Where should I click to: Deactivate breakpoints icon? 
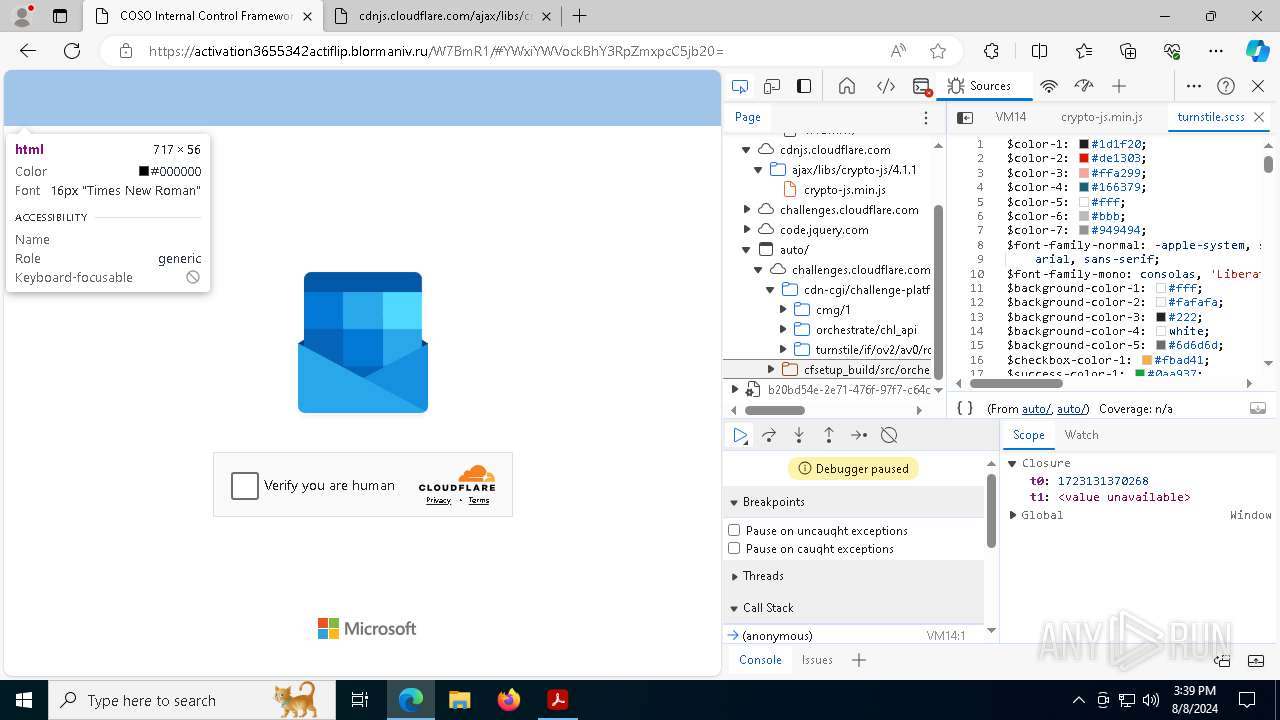(x=889, y=435)
